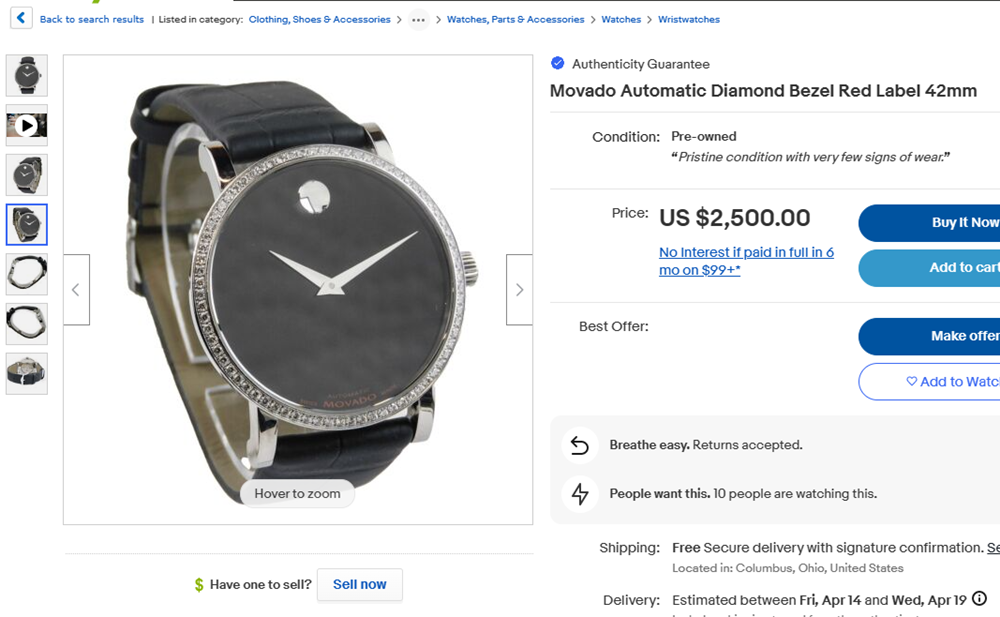Expand the collapsed breadcrumb ellipsis
The width and height of the screenshot is (1000, 617).
click(x=418, y=20)
